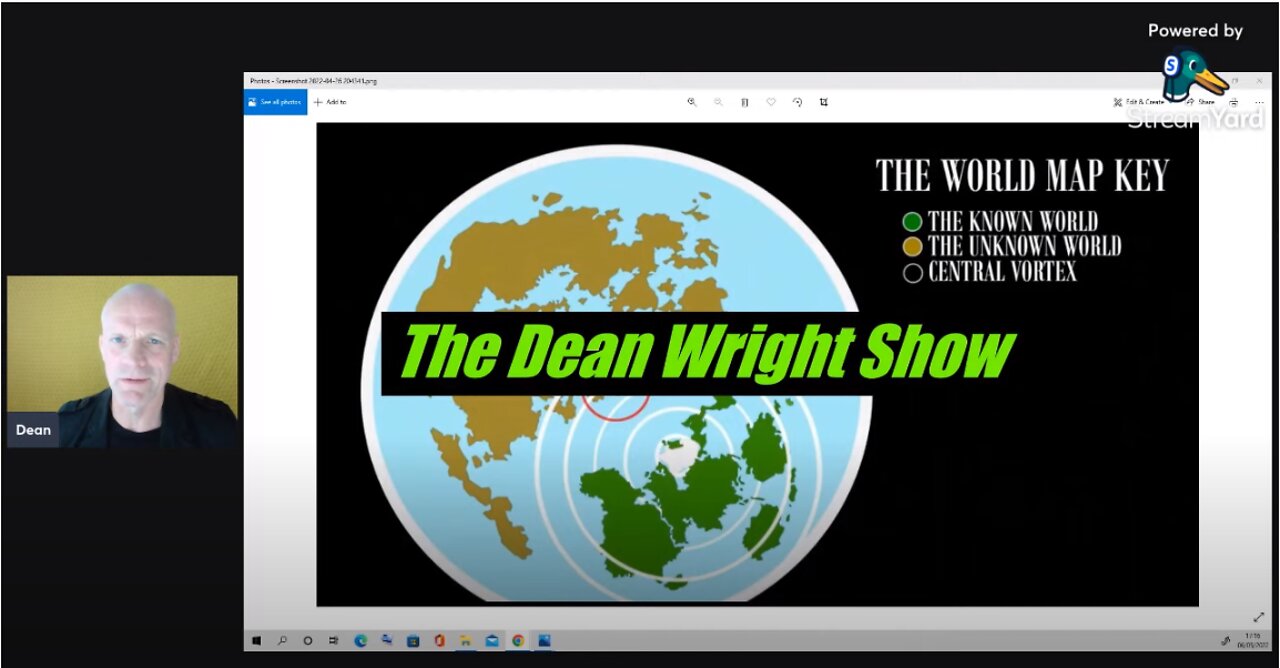This screenshot has width=1280, height=668.
Task: Switch to Google Chrome on the taskbar
Action: (x=518, y=641)
